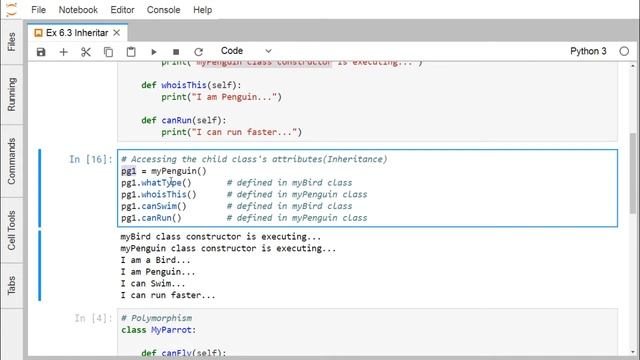Click the I am a Bird... output line
Image resolution: width=640 pixels, height=360 pixels.
(155, 260)
